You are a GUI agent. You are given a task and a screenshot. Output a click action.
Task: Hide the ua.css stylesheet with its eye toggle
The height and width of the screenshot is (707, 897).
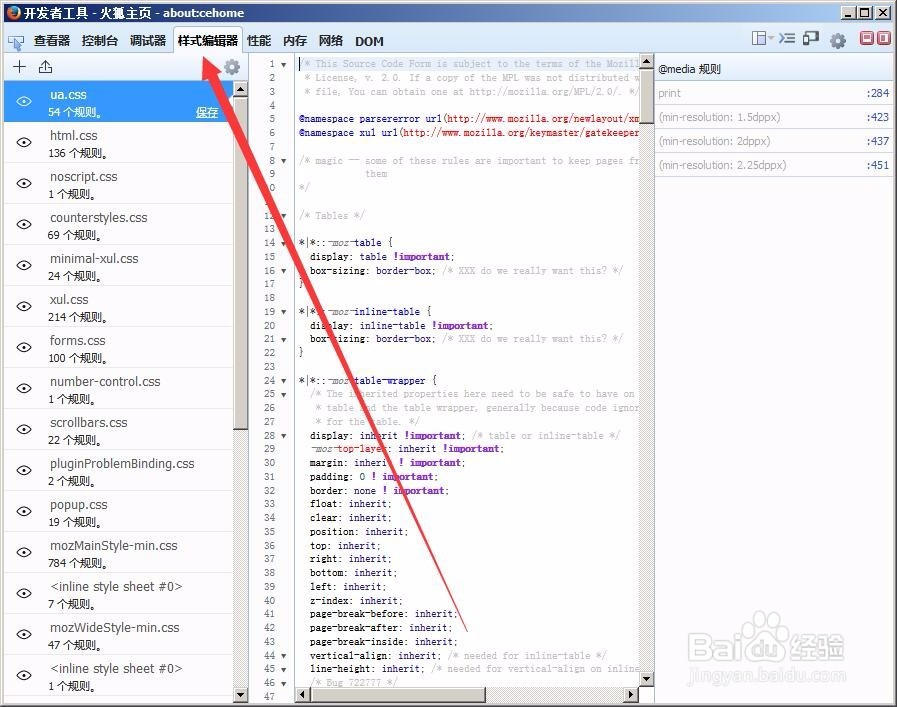click(x=23, y=101)
